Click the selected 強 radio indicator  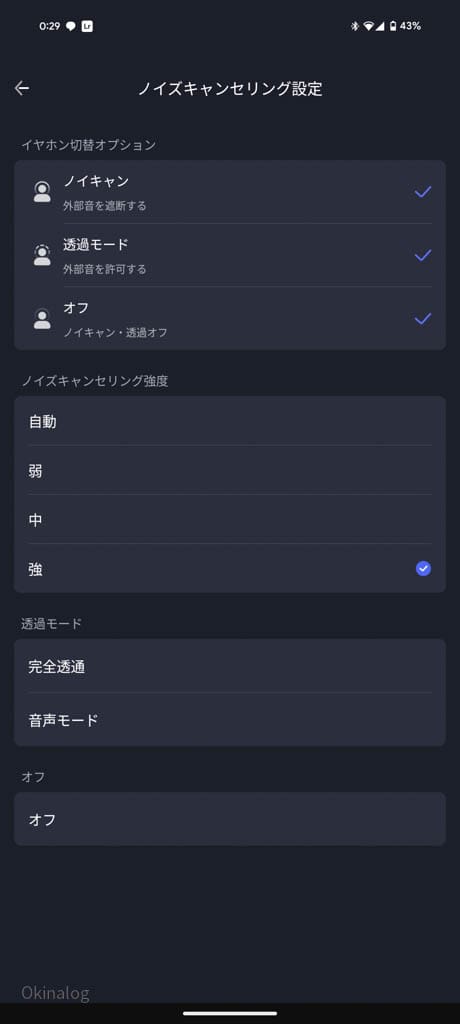coord(423,569)
